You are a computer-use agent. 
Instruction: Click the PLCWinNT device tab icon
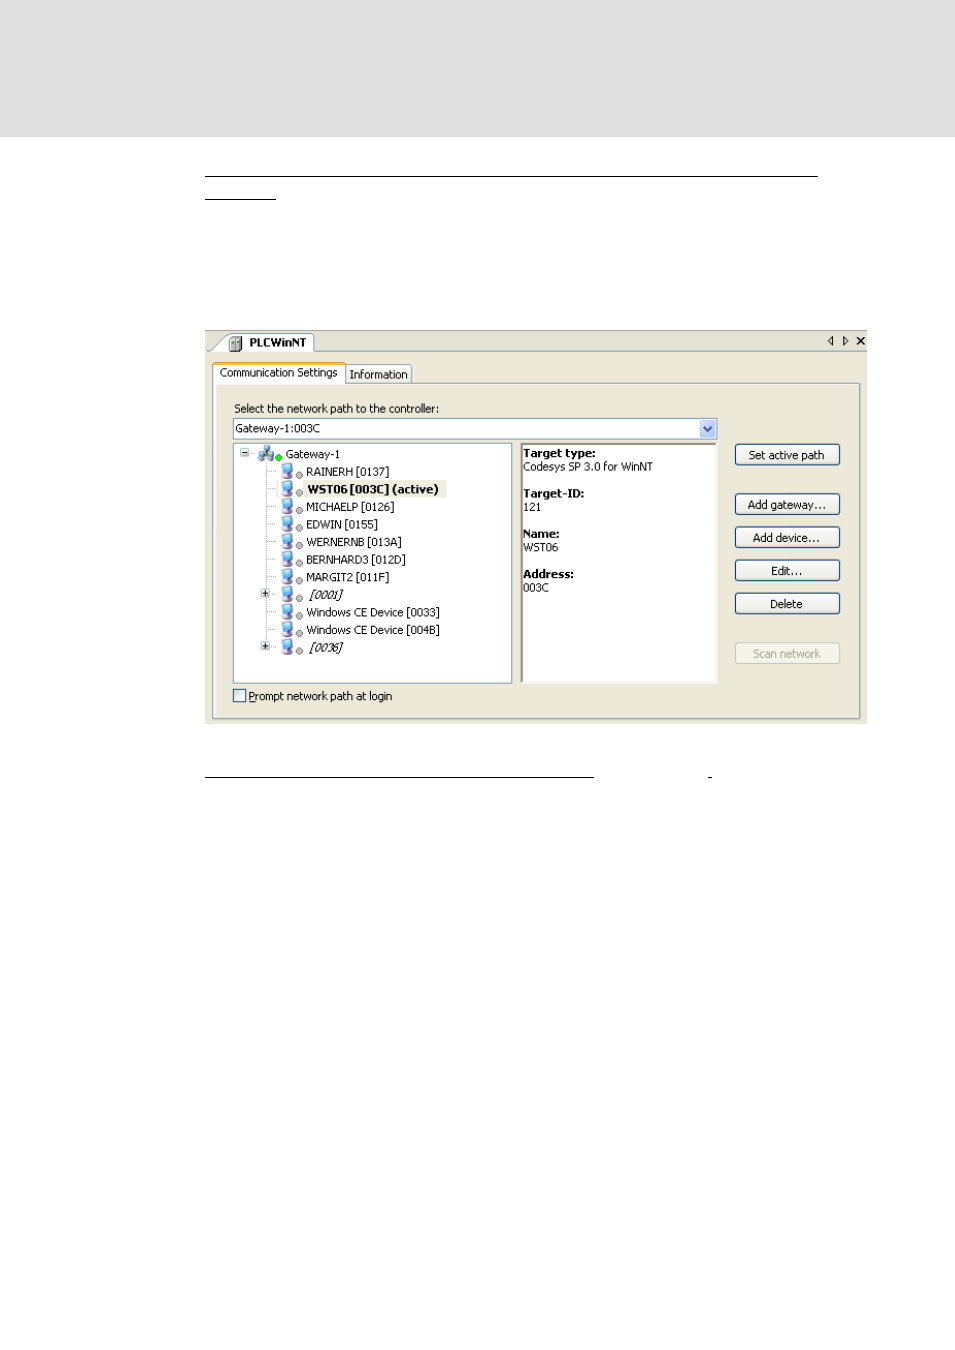pos(235,343)
